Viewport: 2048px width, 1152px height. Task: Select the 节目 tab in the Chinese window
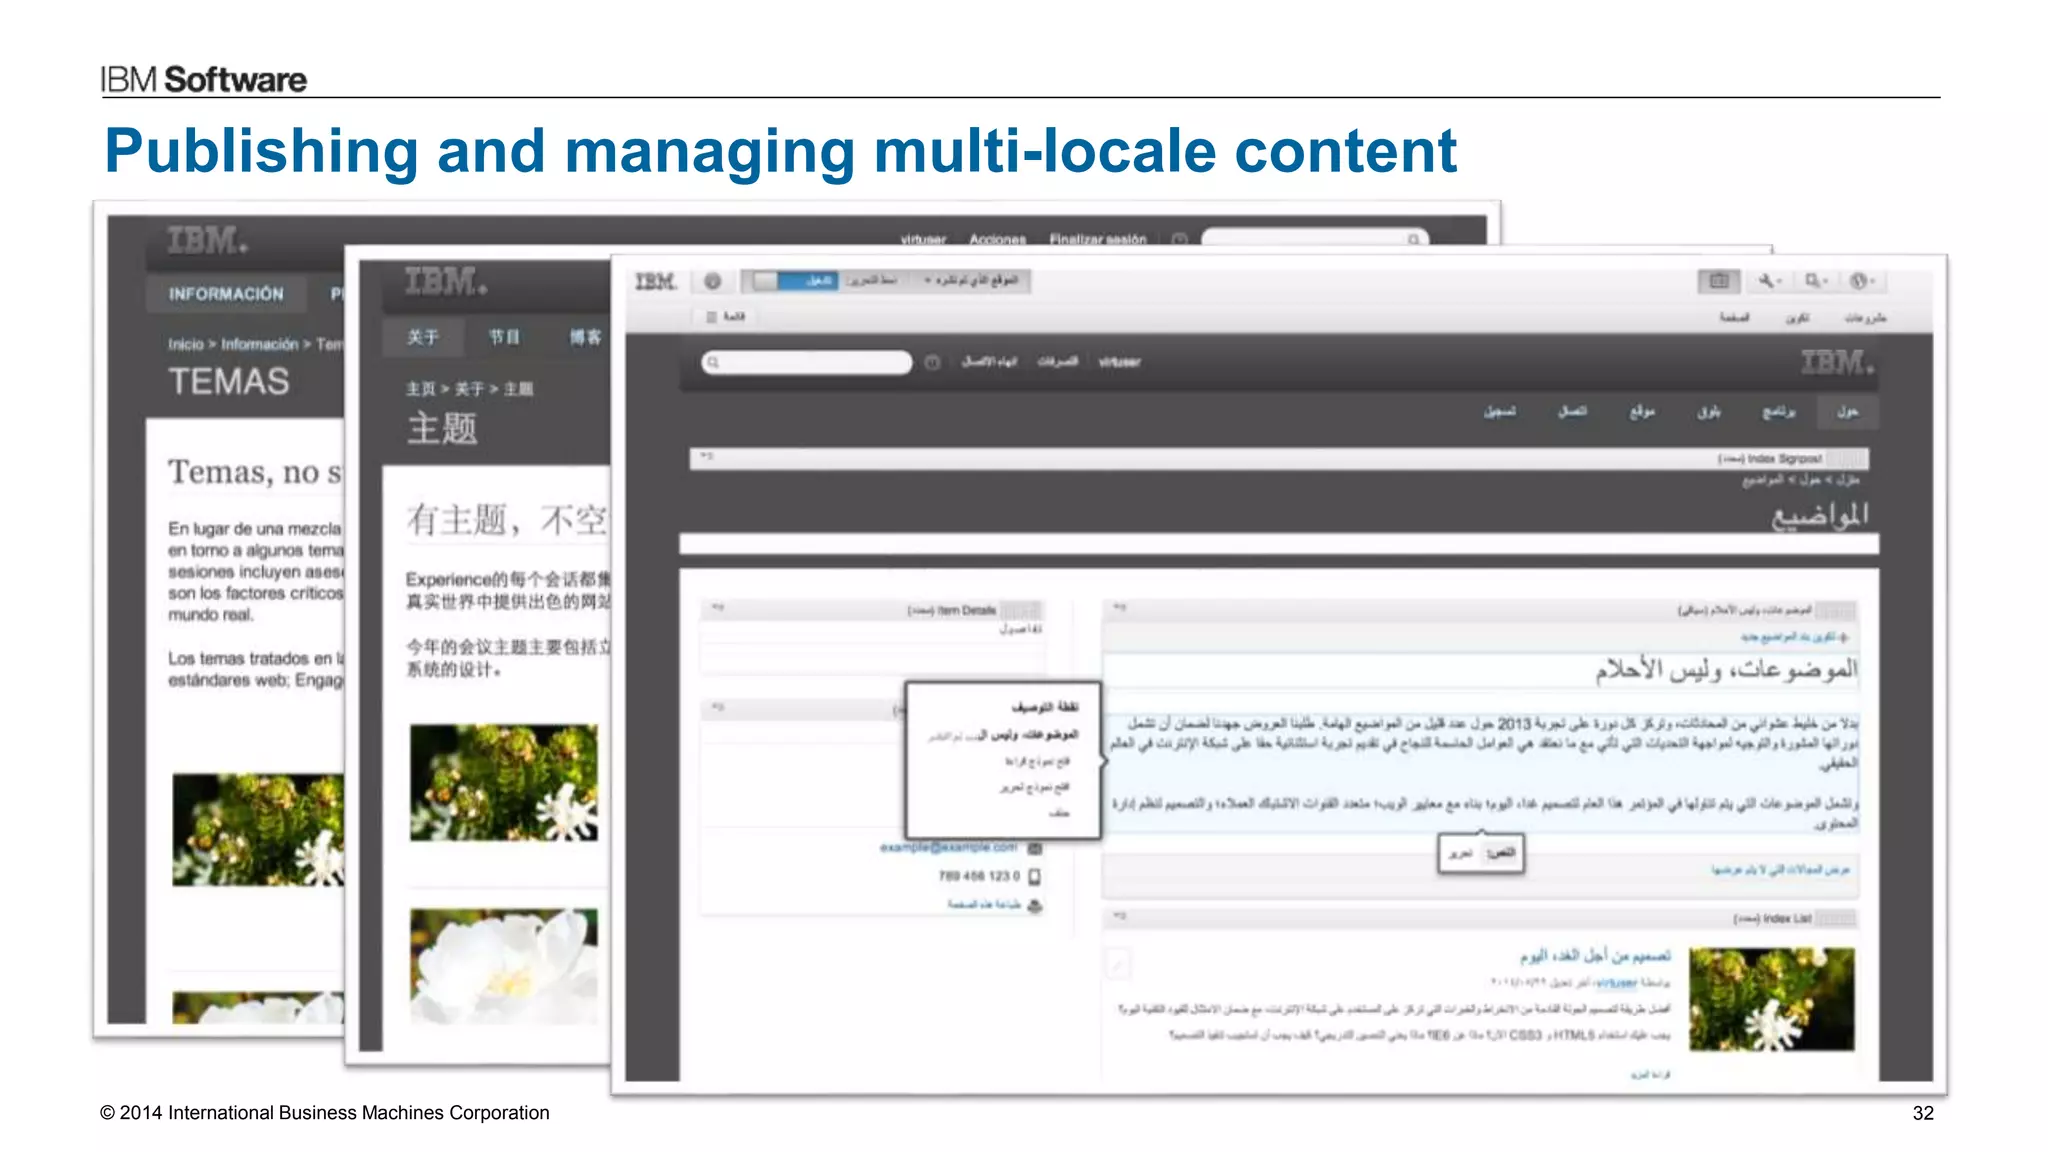(504, 338)
